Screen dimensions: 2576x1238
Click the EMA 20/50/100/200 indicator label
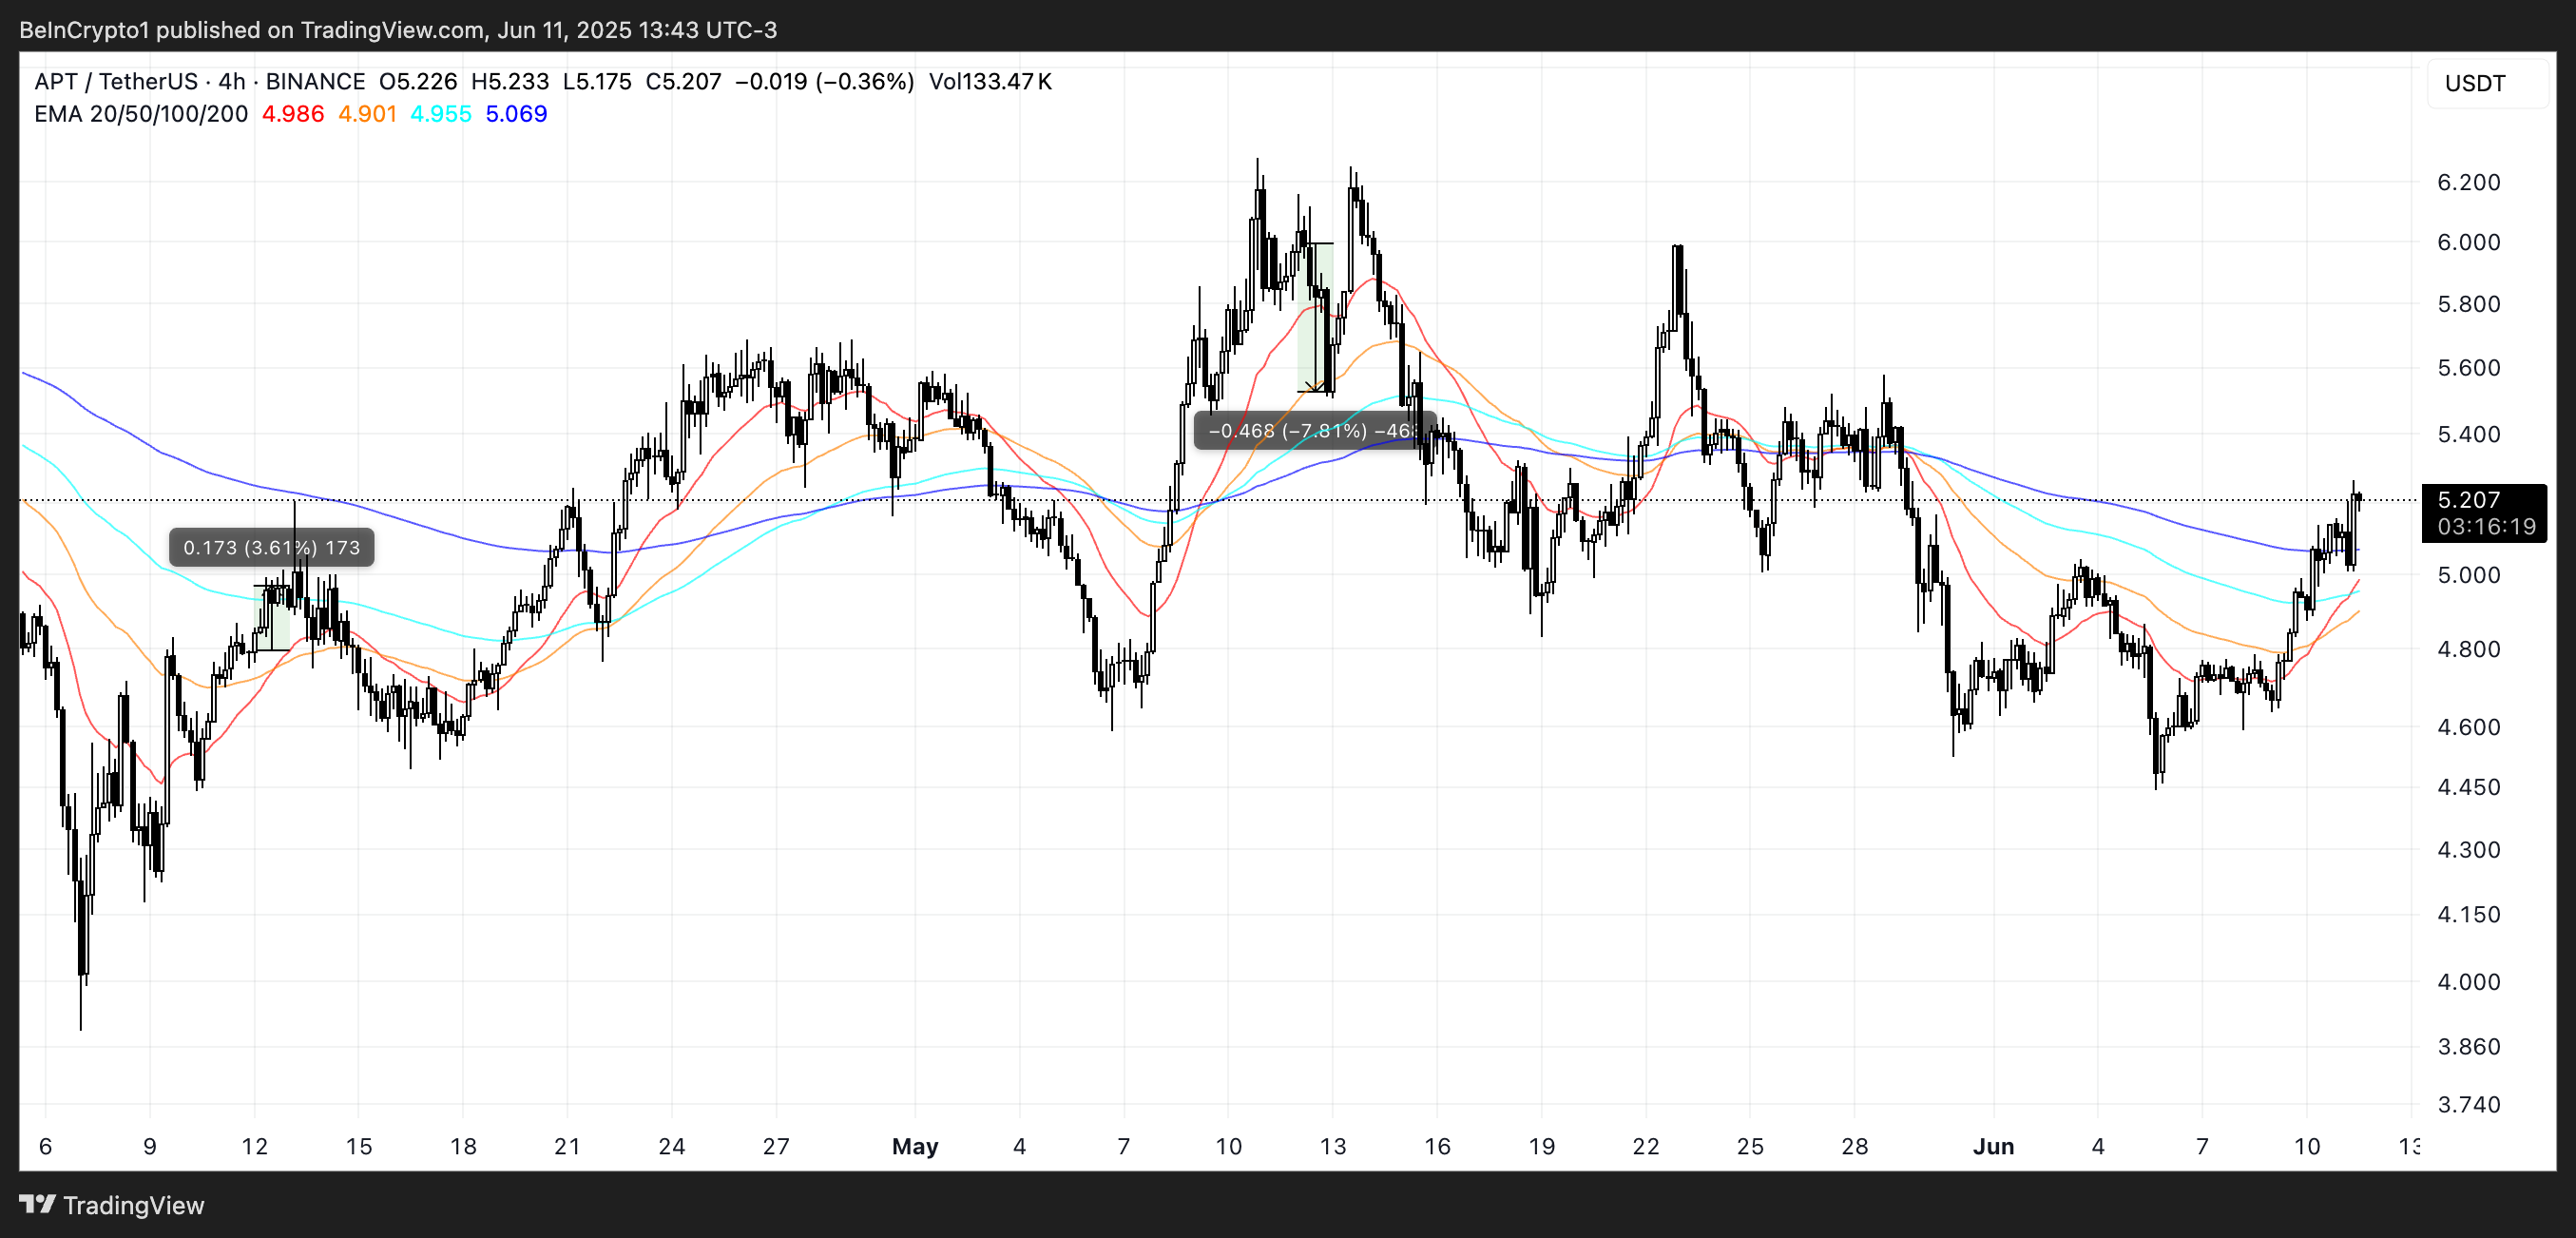click(x=141, y=114)
